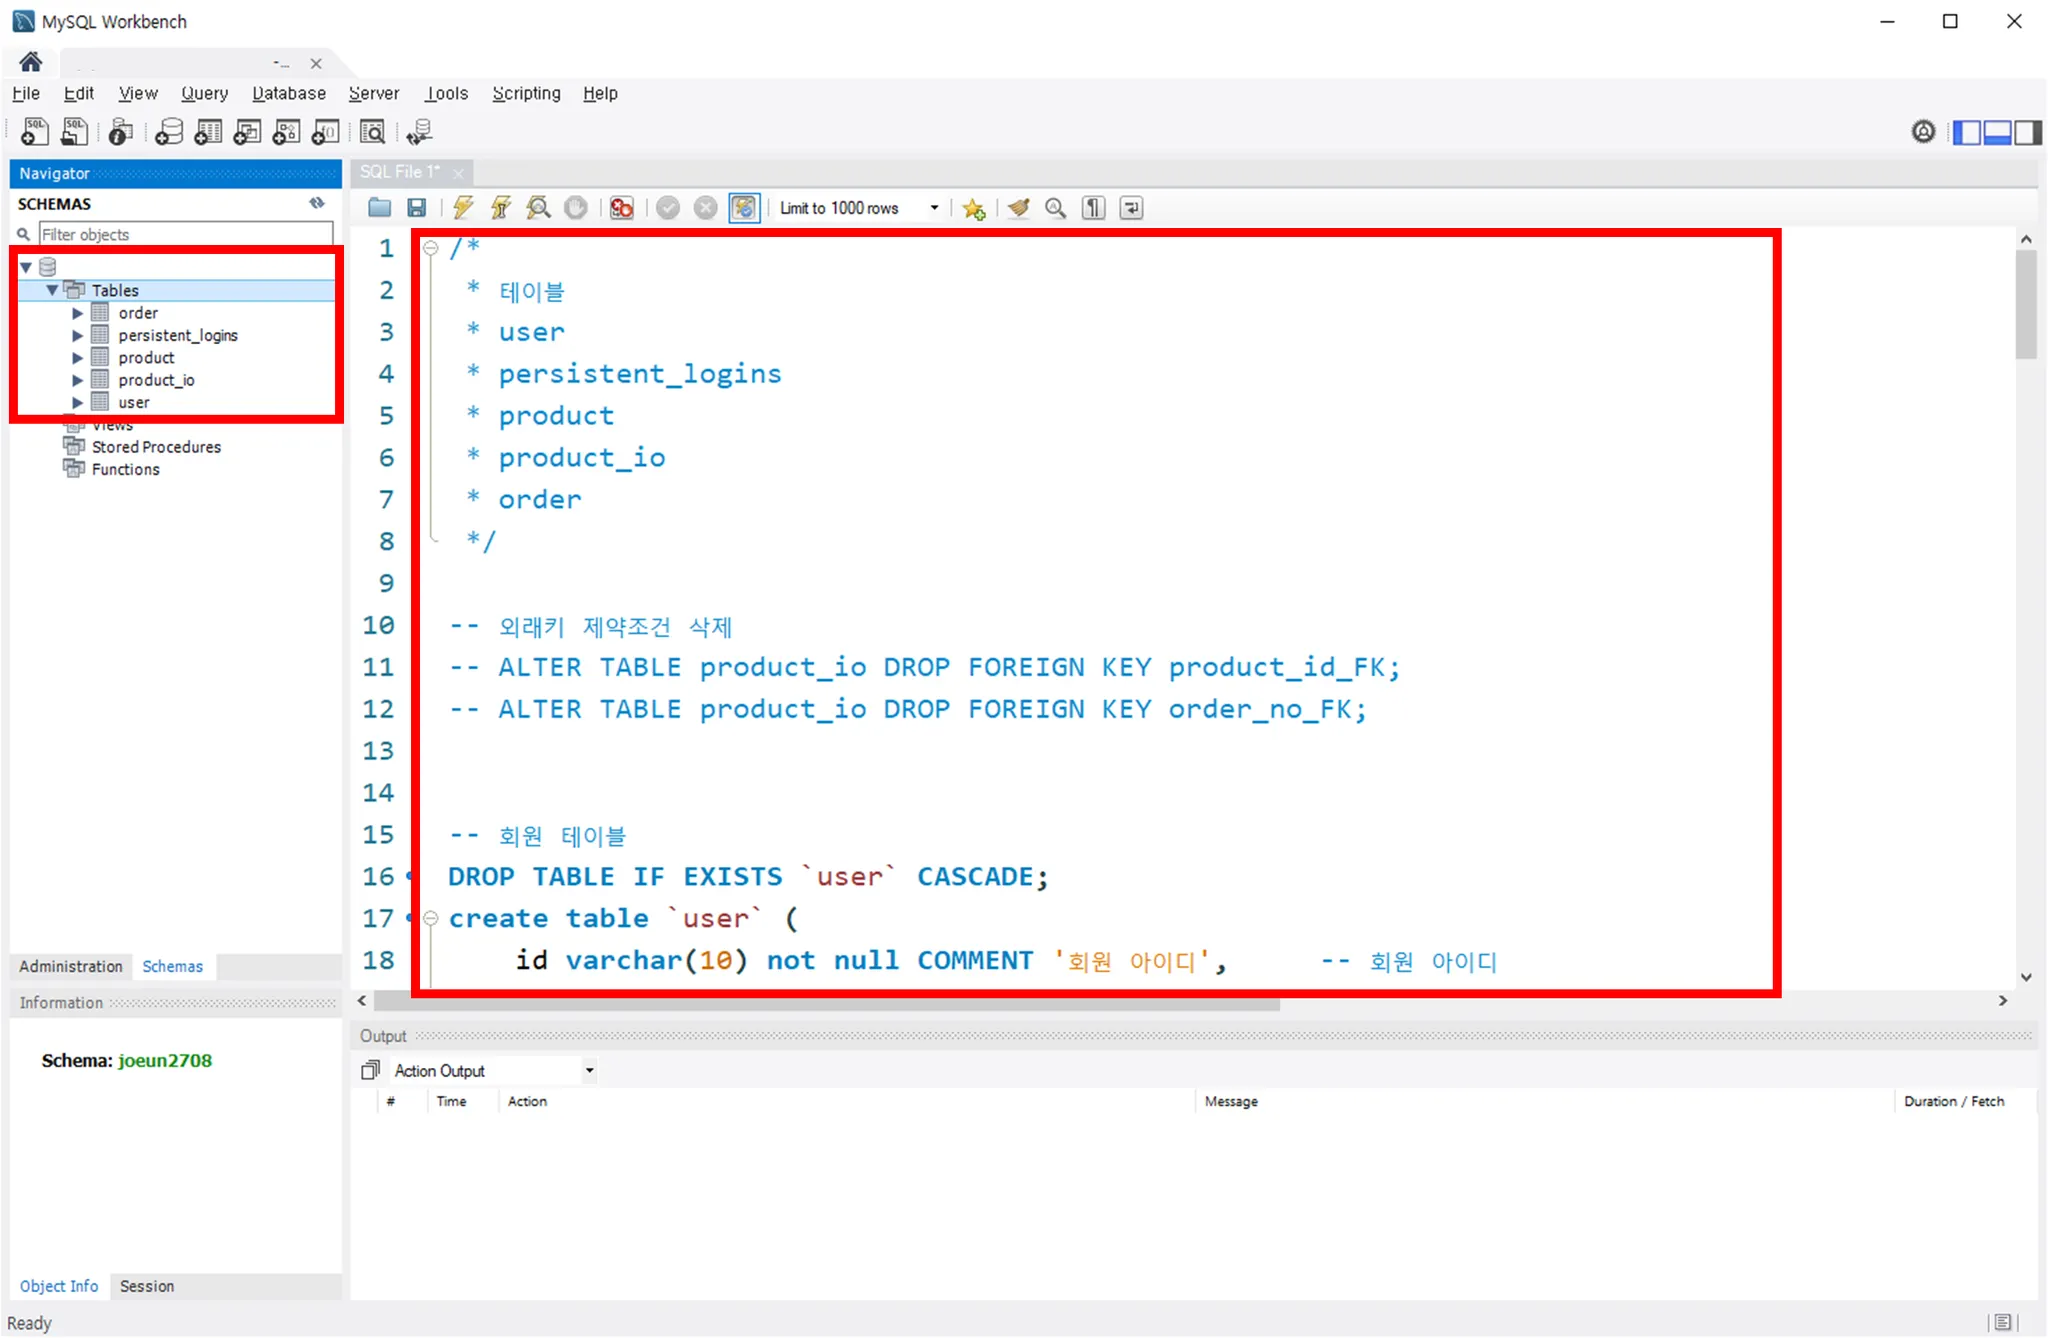Click the Filter objects field

pos(185,234)
